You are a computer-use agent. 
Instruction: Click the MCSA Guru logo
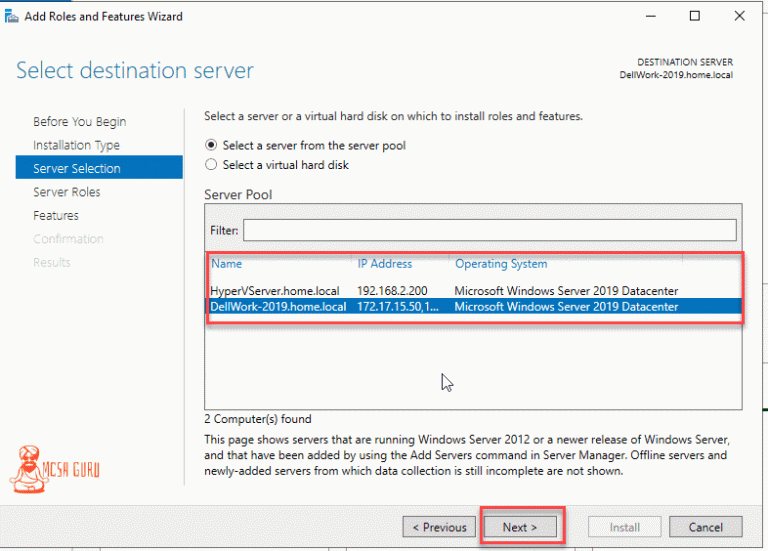(55, 469)
